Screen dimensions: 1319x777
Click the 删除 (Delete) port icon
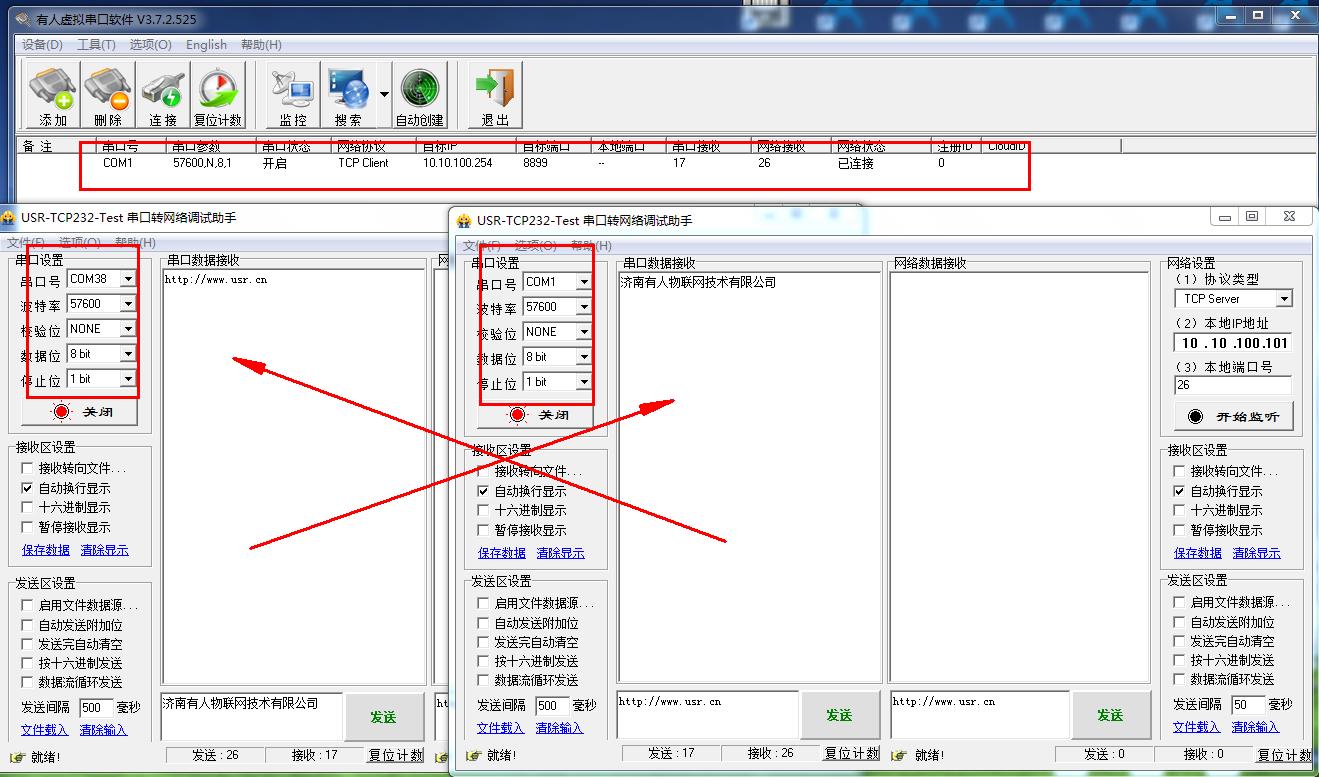(108, 96)
